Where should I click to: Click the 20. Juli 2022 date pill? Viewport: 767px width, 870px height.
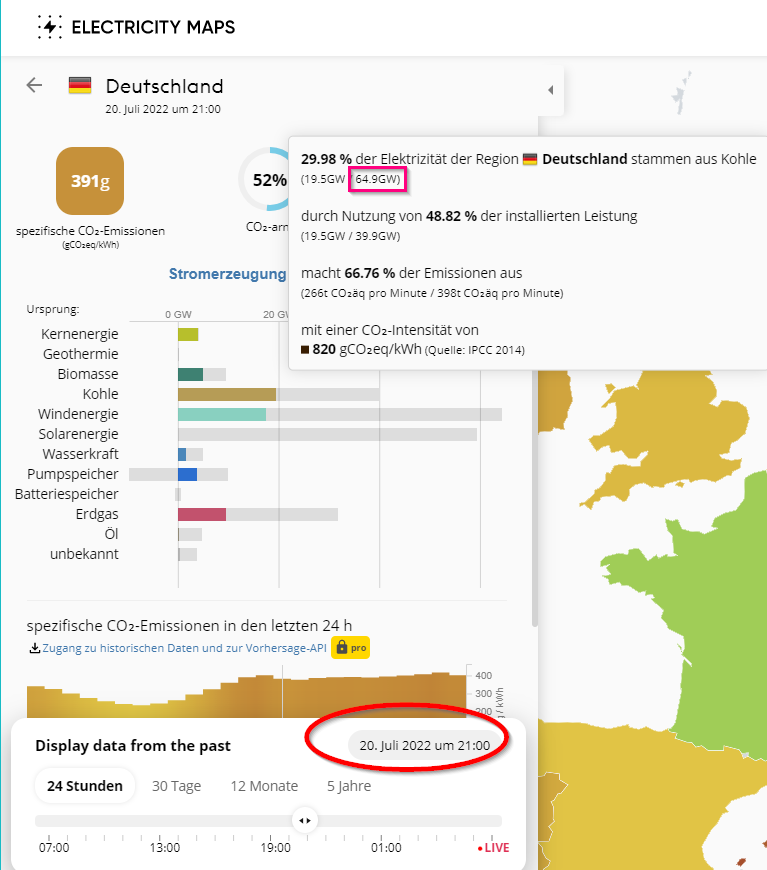[424, 745]
